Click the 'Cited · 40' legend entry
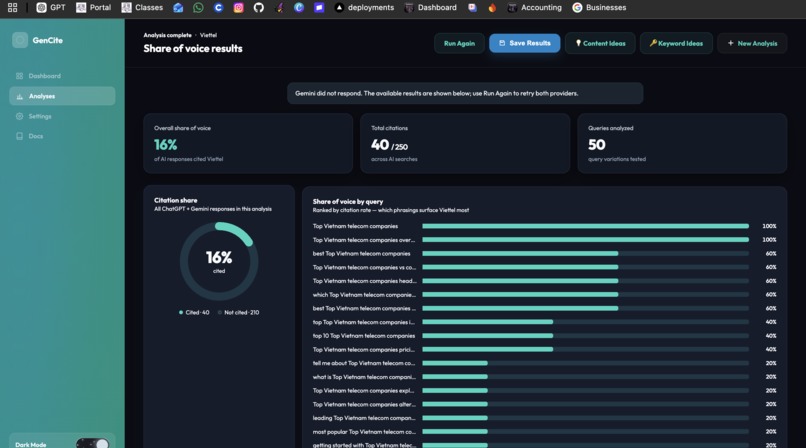The width and height of the screenshot is (806, 448). (194, 312)
